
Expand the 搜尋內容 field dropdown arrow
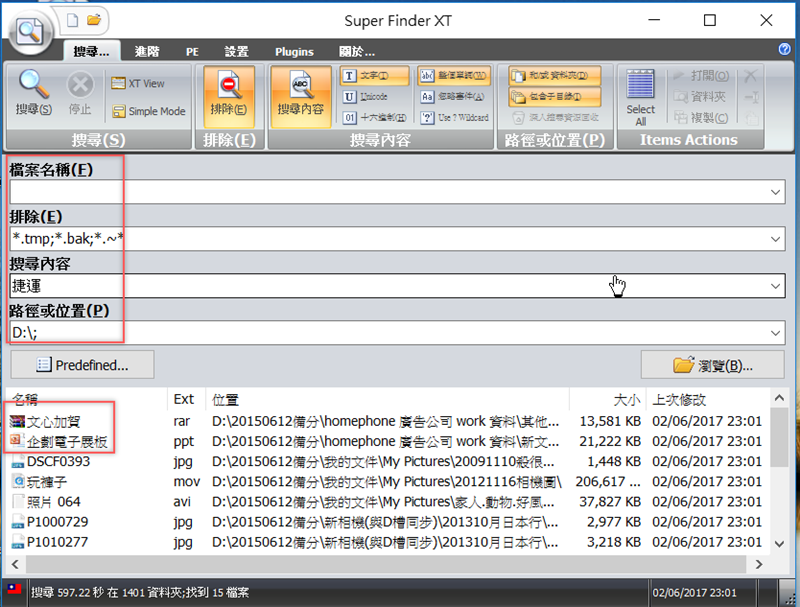pyautogui.click(x=775, y=286)
